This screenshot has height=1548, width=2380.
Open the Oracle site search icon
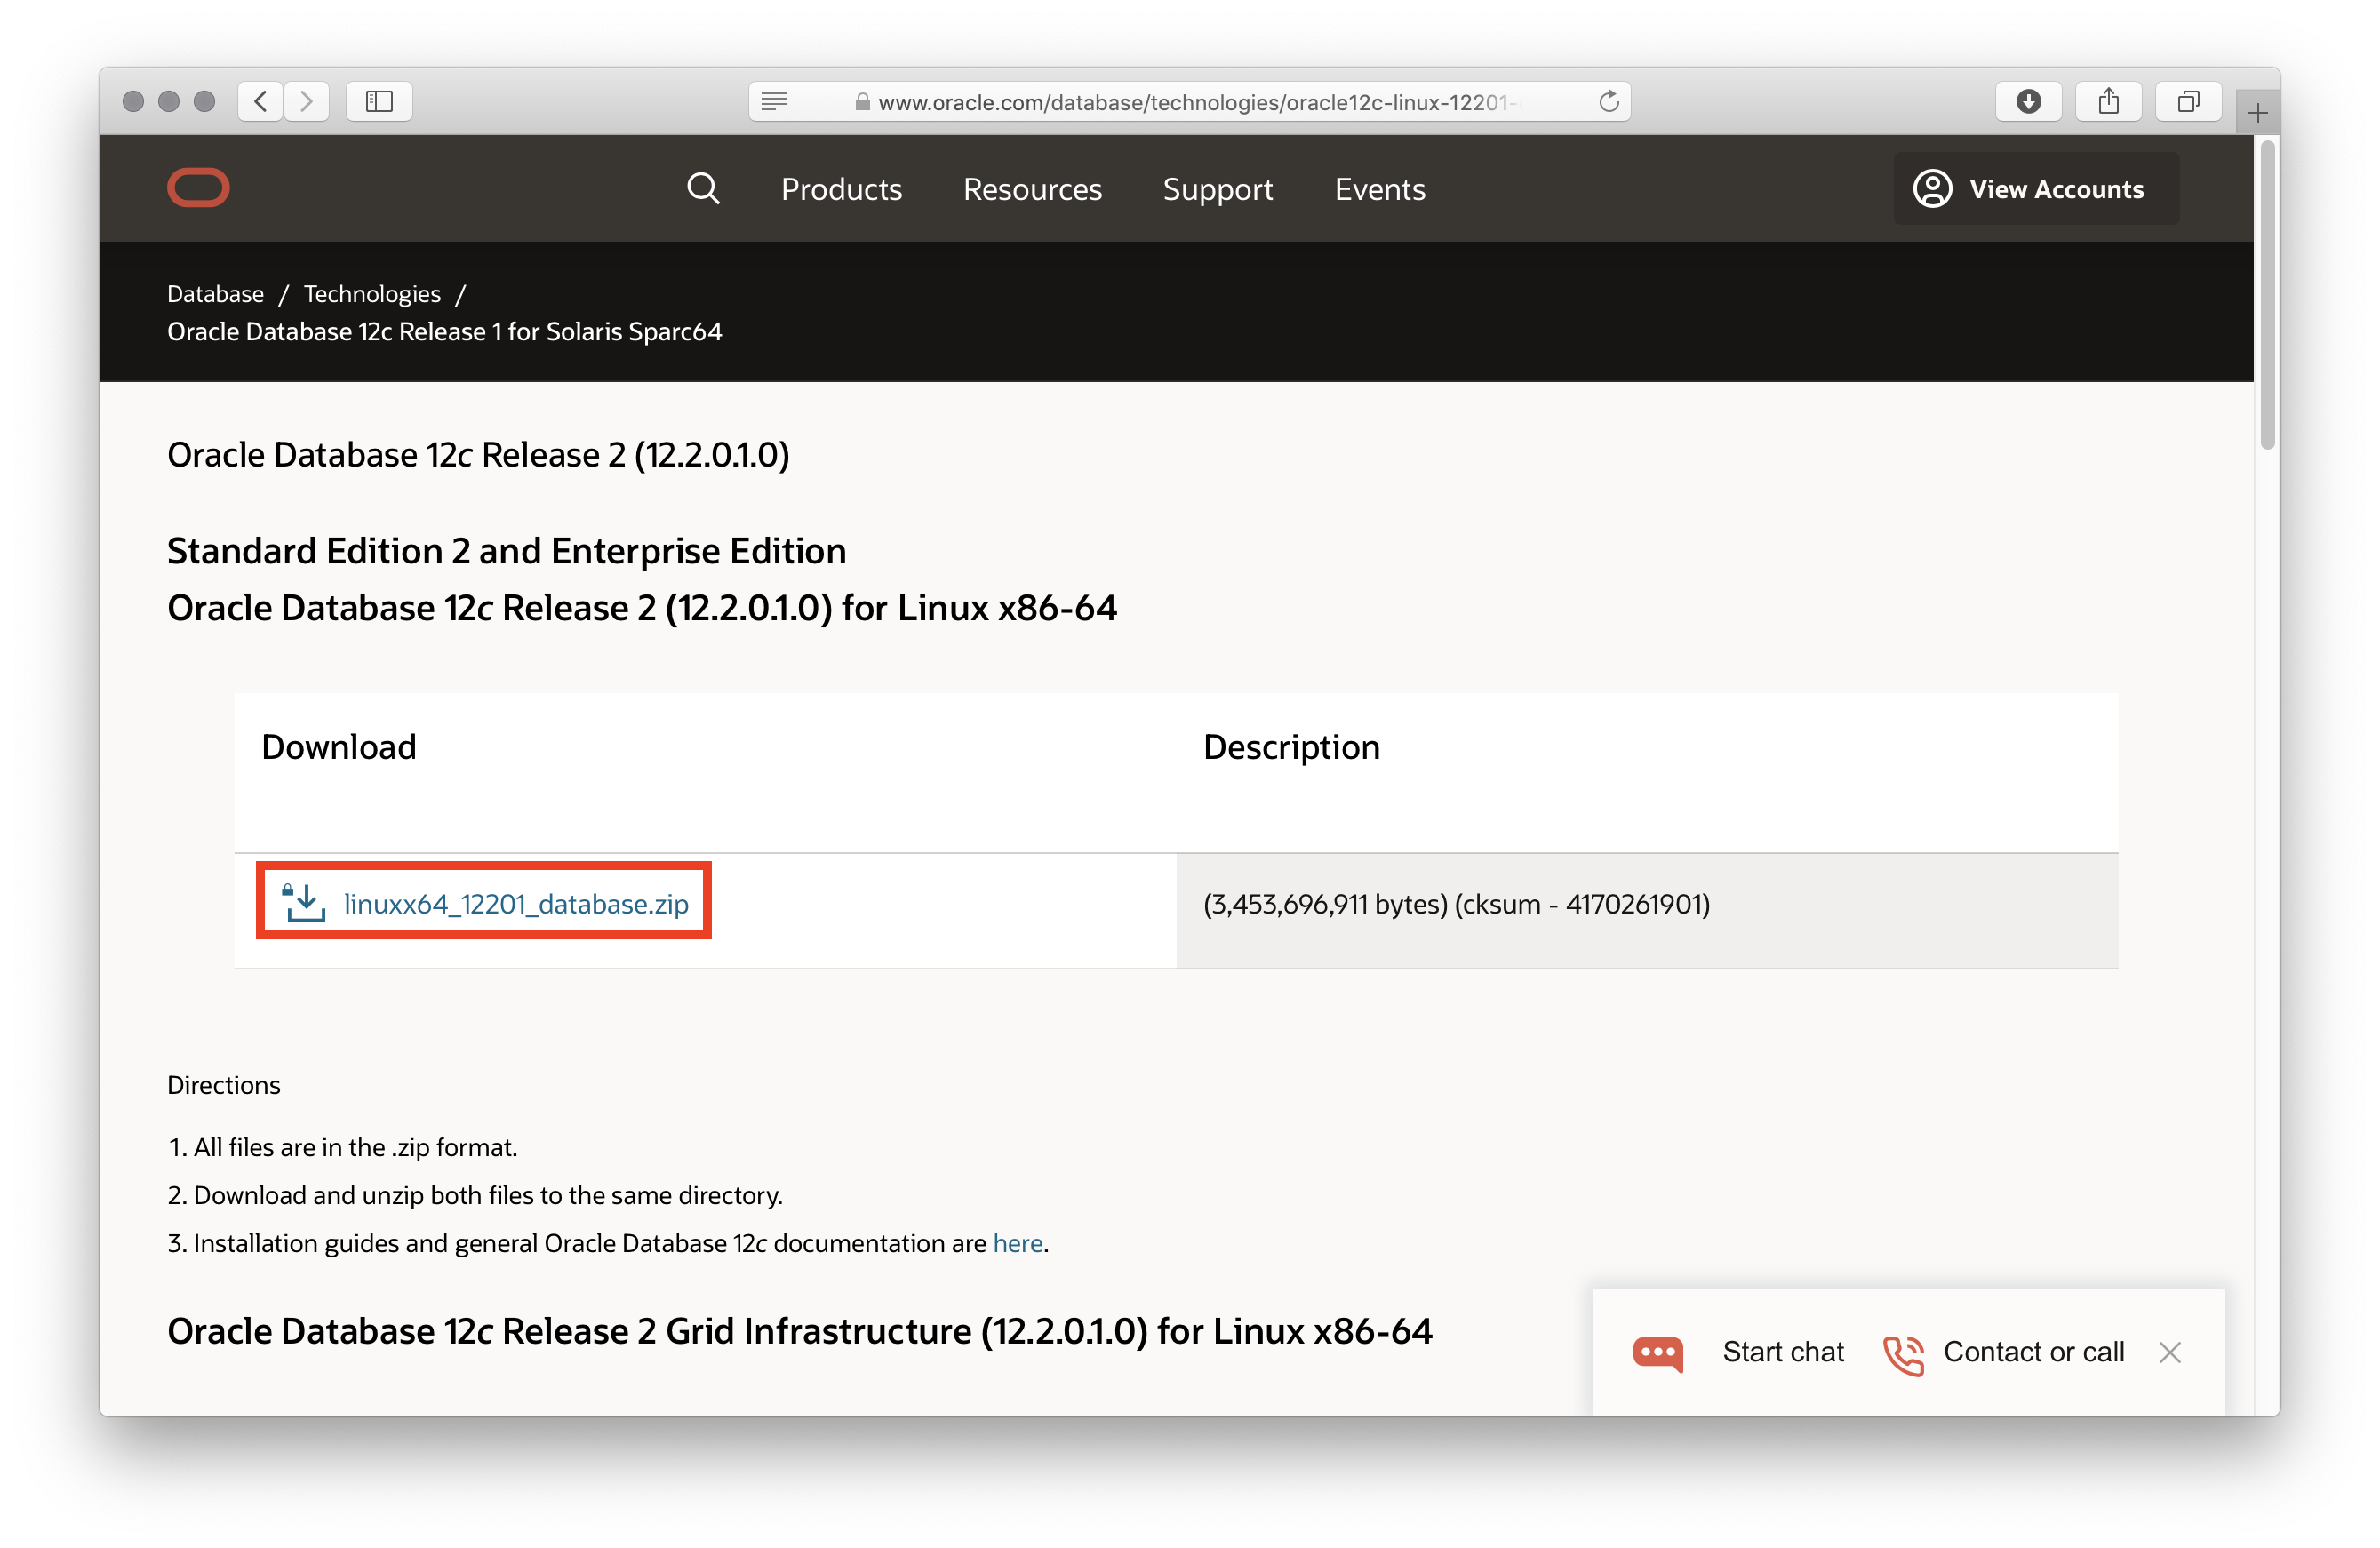[x=703, y=188]
